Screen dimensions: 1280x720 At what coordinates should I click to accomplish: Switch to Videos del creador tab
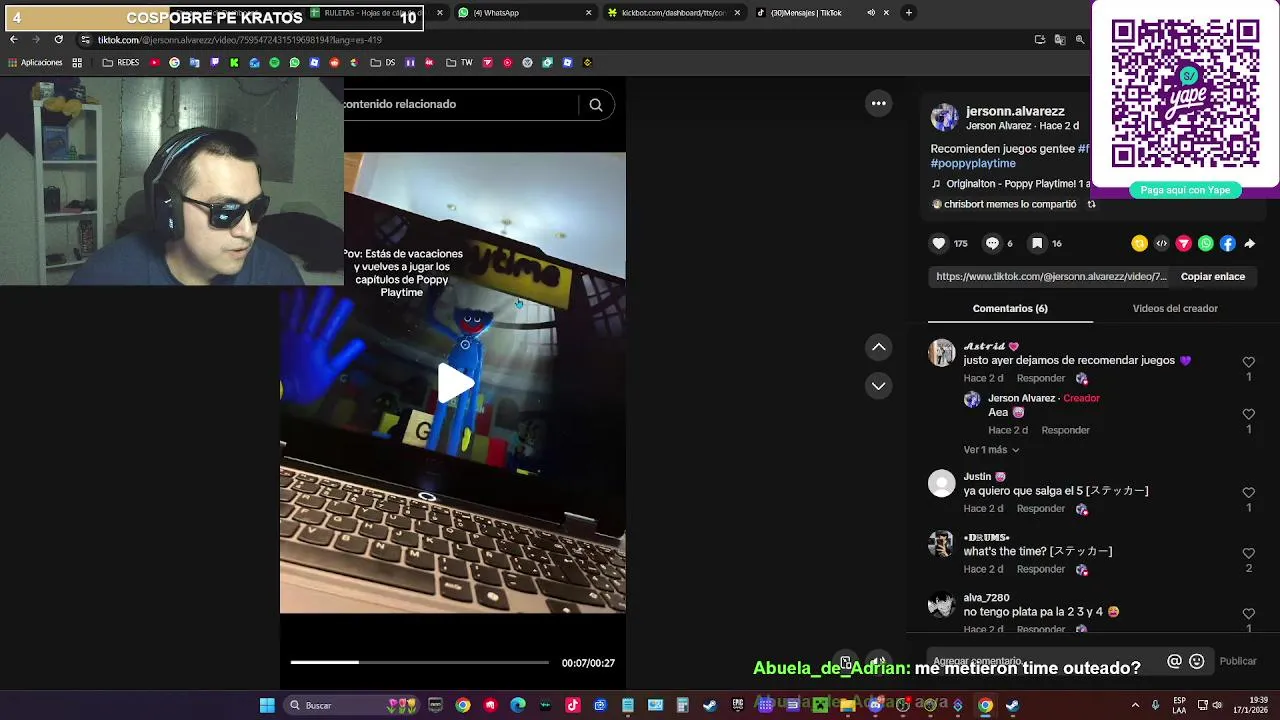pyautogui.click(x=1175, y=309)
